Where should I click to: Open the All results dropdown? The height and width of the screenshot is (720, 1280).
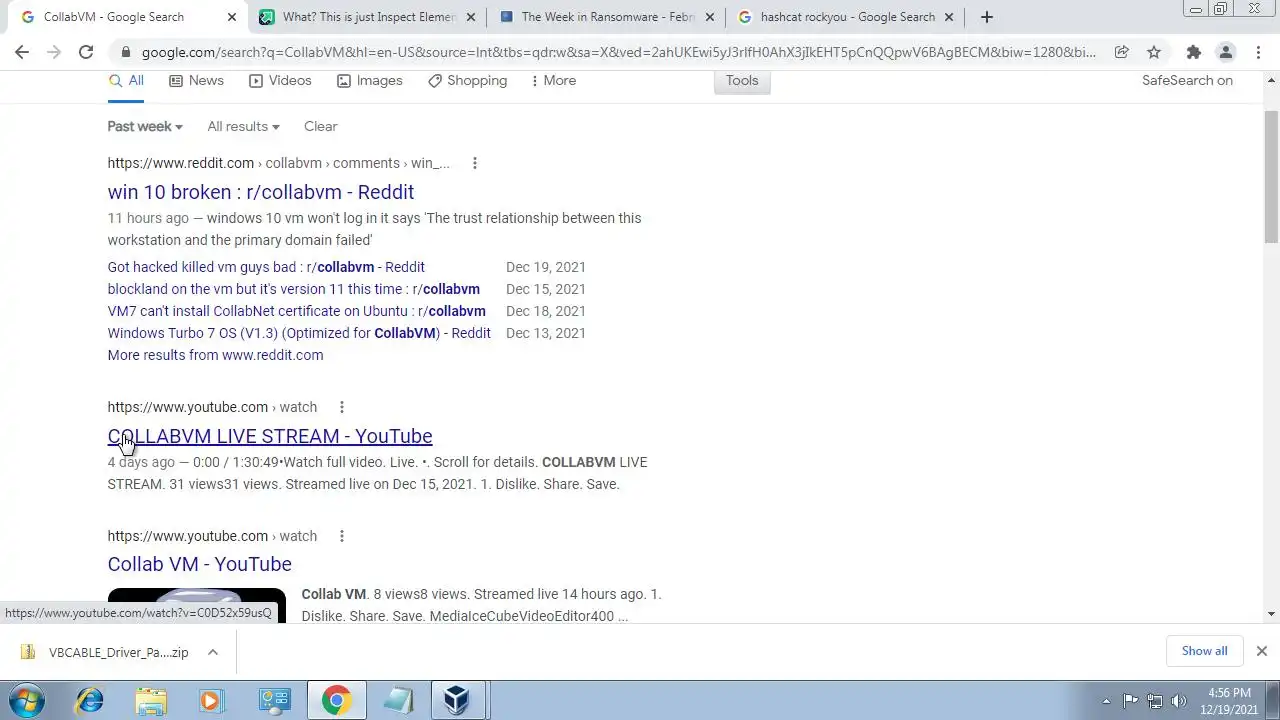click(243, 126)
